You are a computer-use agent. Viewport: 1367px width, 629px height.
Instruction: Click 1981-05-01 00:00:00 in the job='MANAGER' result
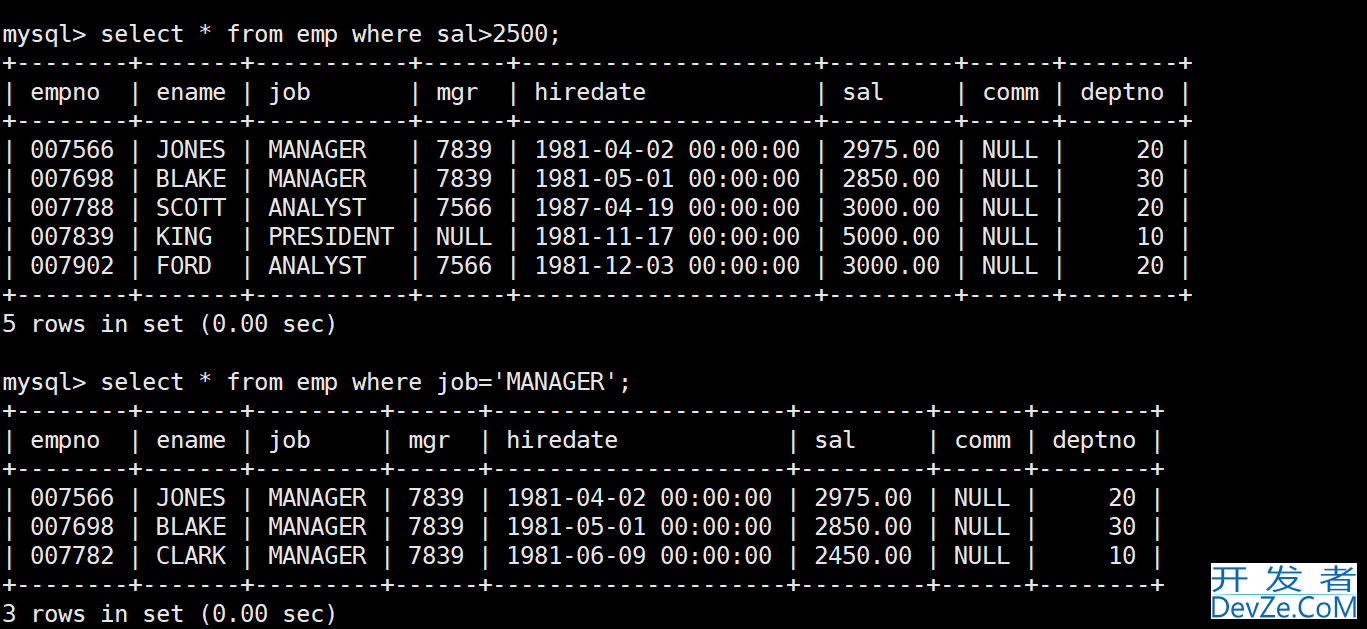point(639,527)
